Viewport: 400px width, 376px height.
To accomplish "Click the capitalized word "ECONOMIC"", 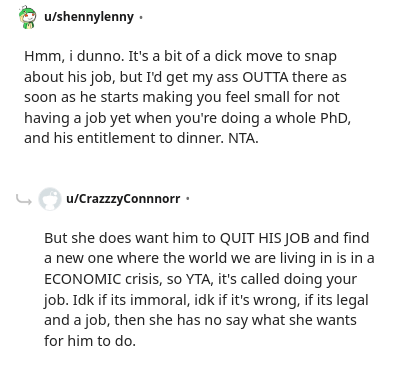I will click(82, 279).
